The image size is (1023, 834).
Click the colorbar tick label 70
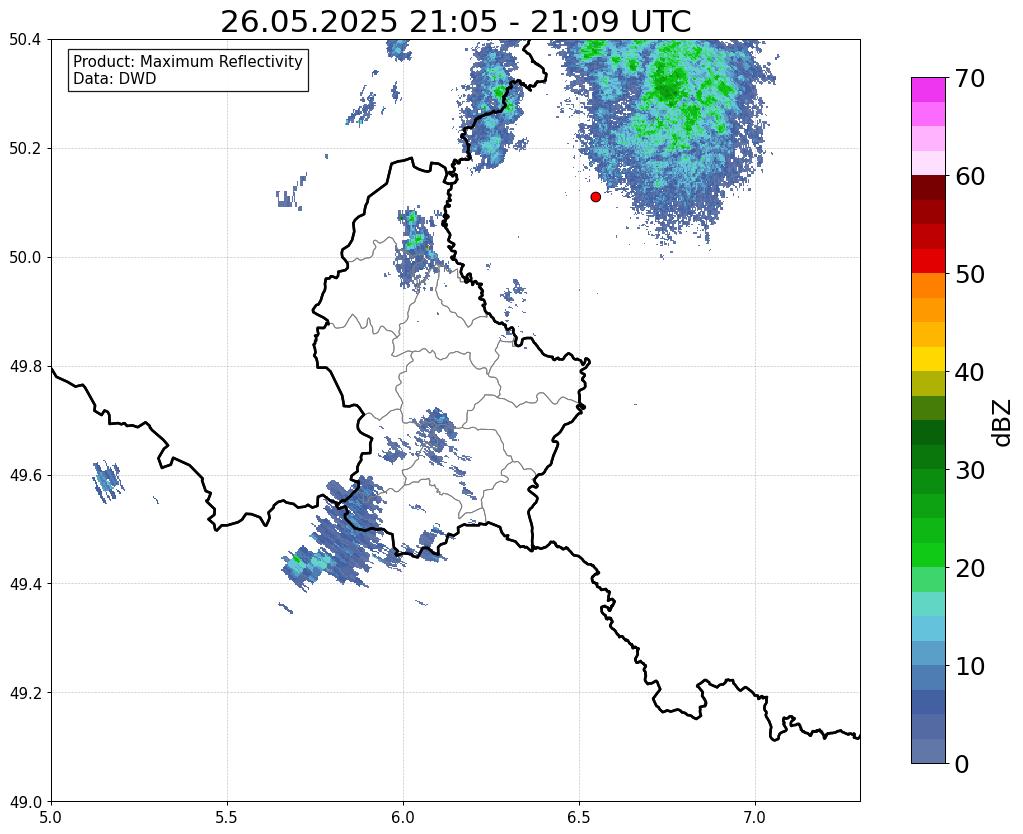[x=970, y=78]
